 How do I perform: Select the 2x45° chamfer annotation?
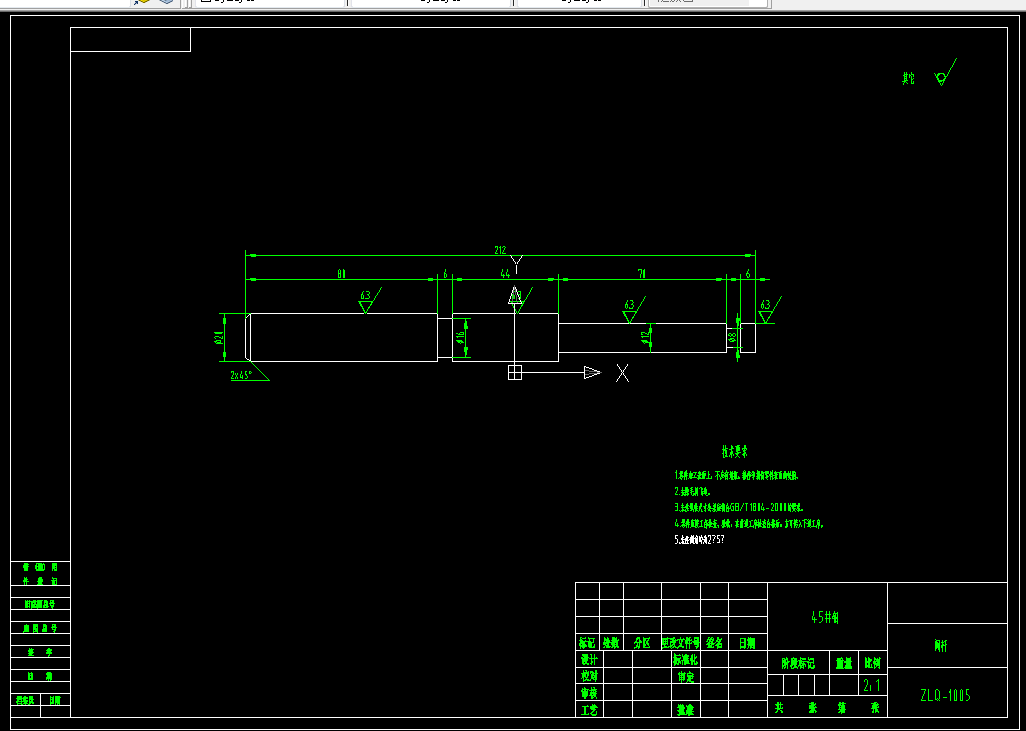241,376
